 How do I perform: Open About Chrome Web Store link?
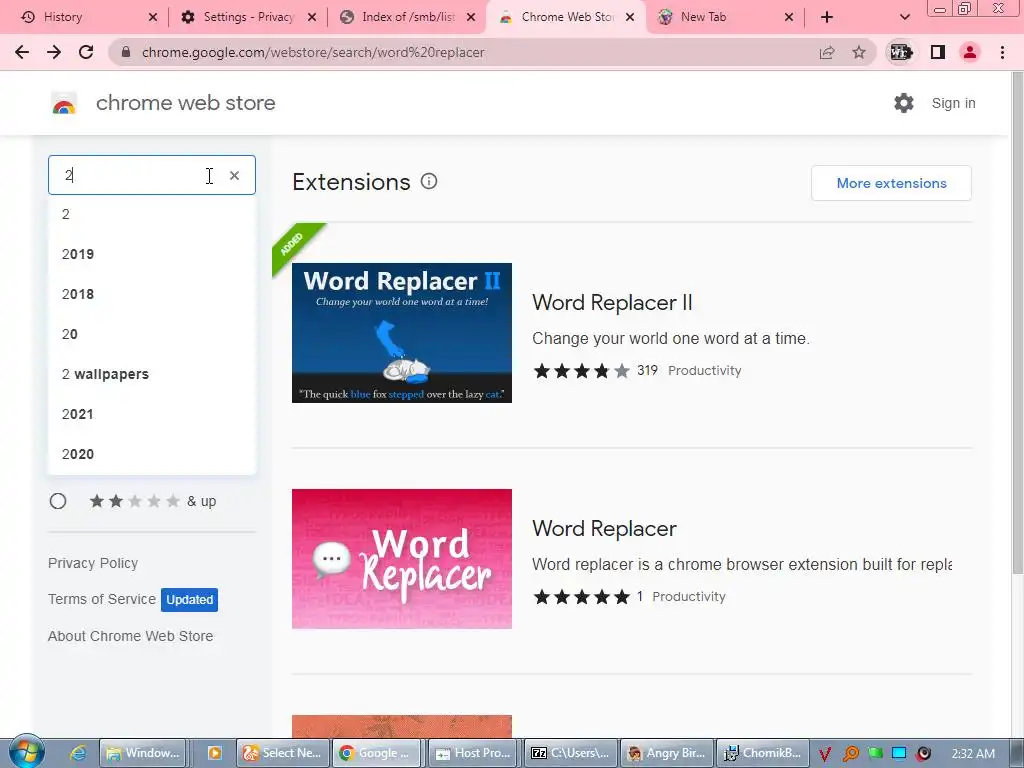[130, 635]
